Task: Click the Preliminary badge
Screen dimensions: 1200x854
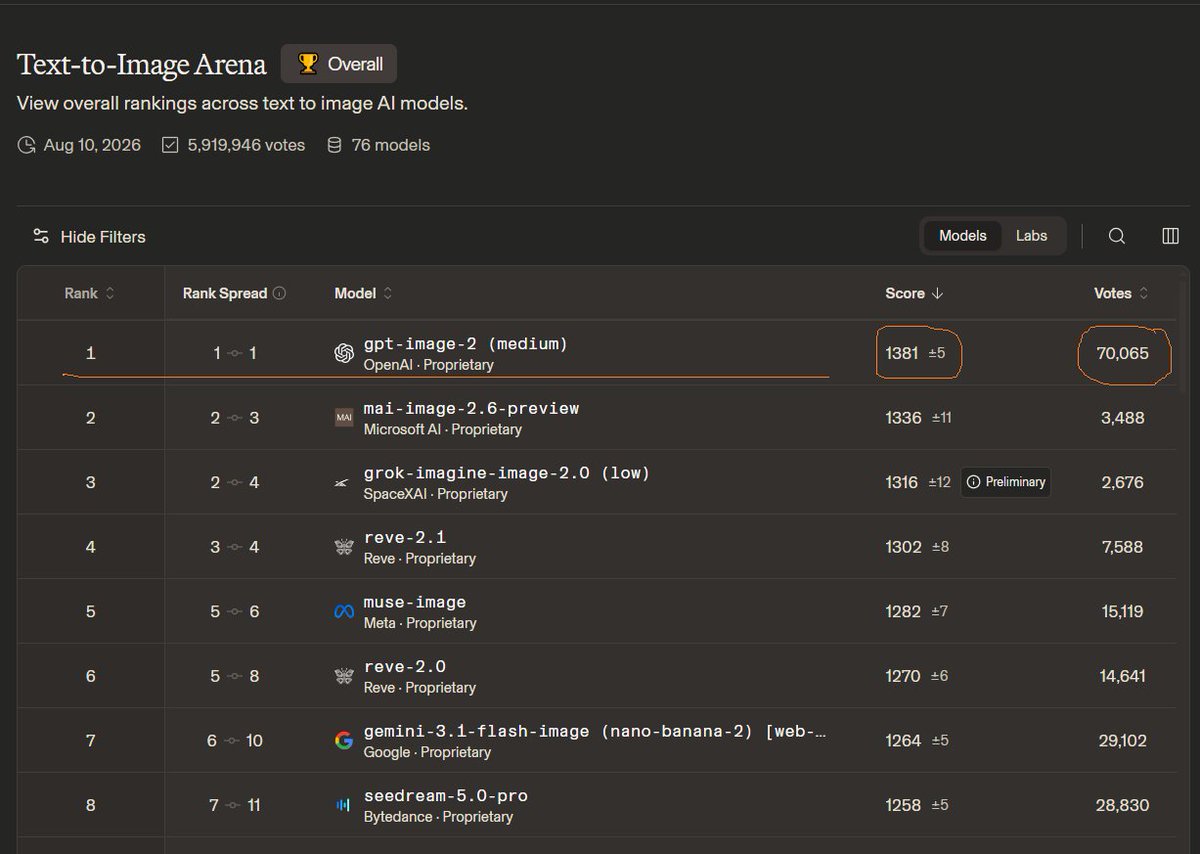Action: click(x=1006, y=482)
